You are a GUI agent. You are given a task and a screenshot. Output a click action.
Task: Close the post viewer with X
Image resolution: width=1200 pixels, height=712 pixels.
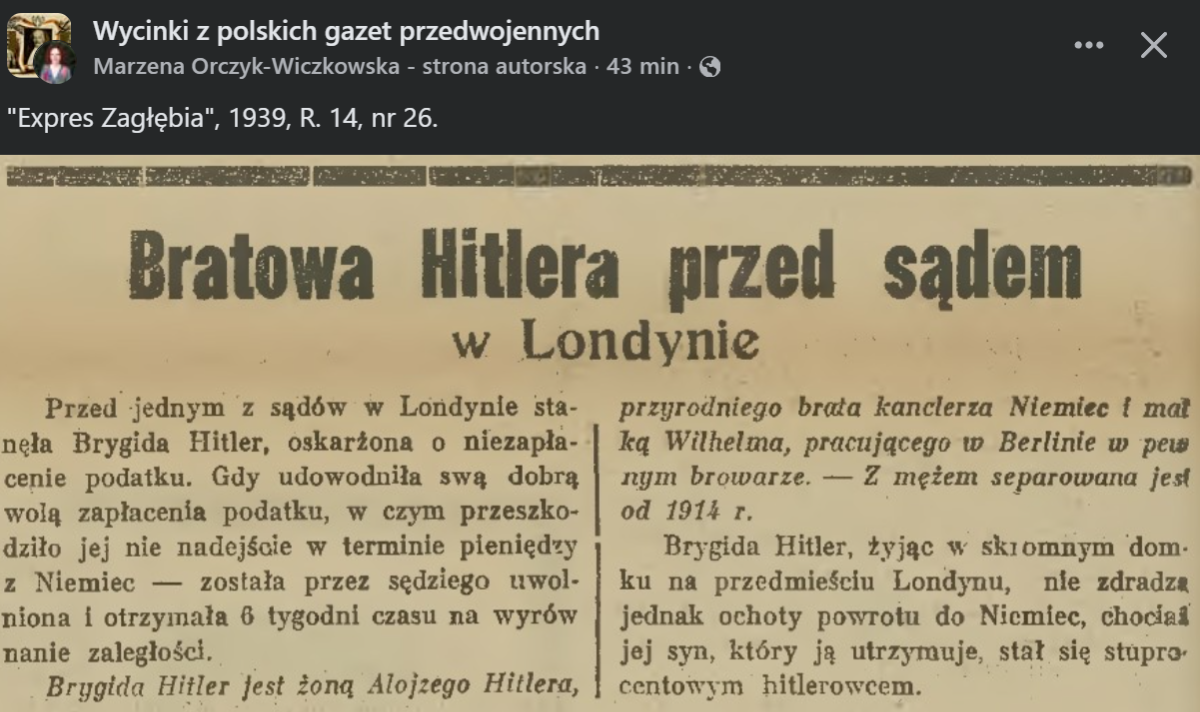(x=1154, y=45)
